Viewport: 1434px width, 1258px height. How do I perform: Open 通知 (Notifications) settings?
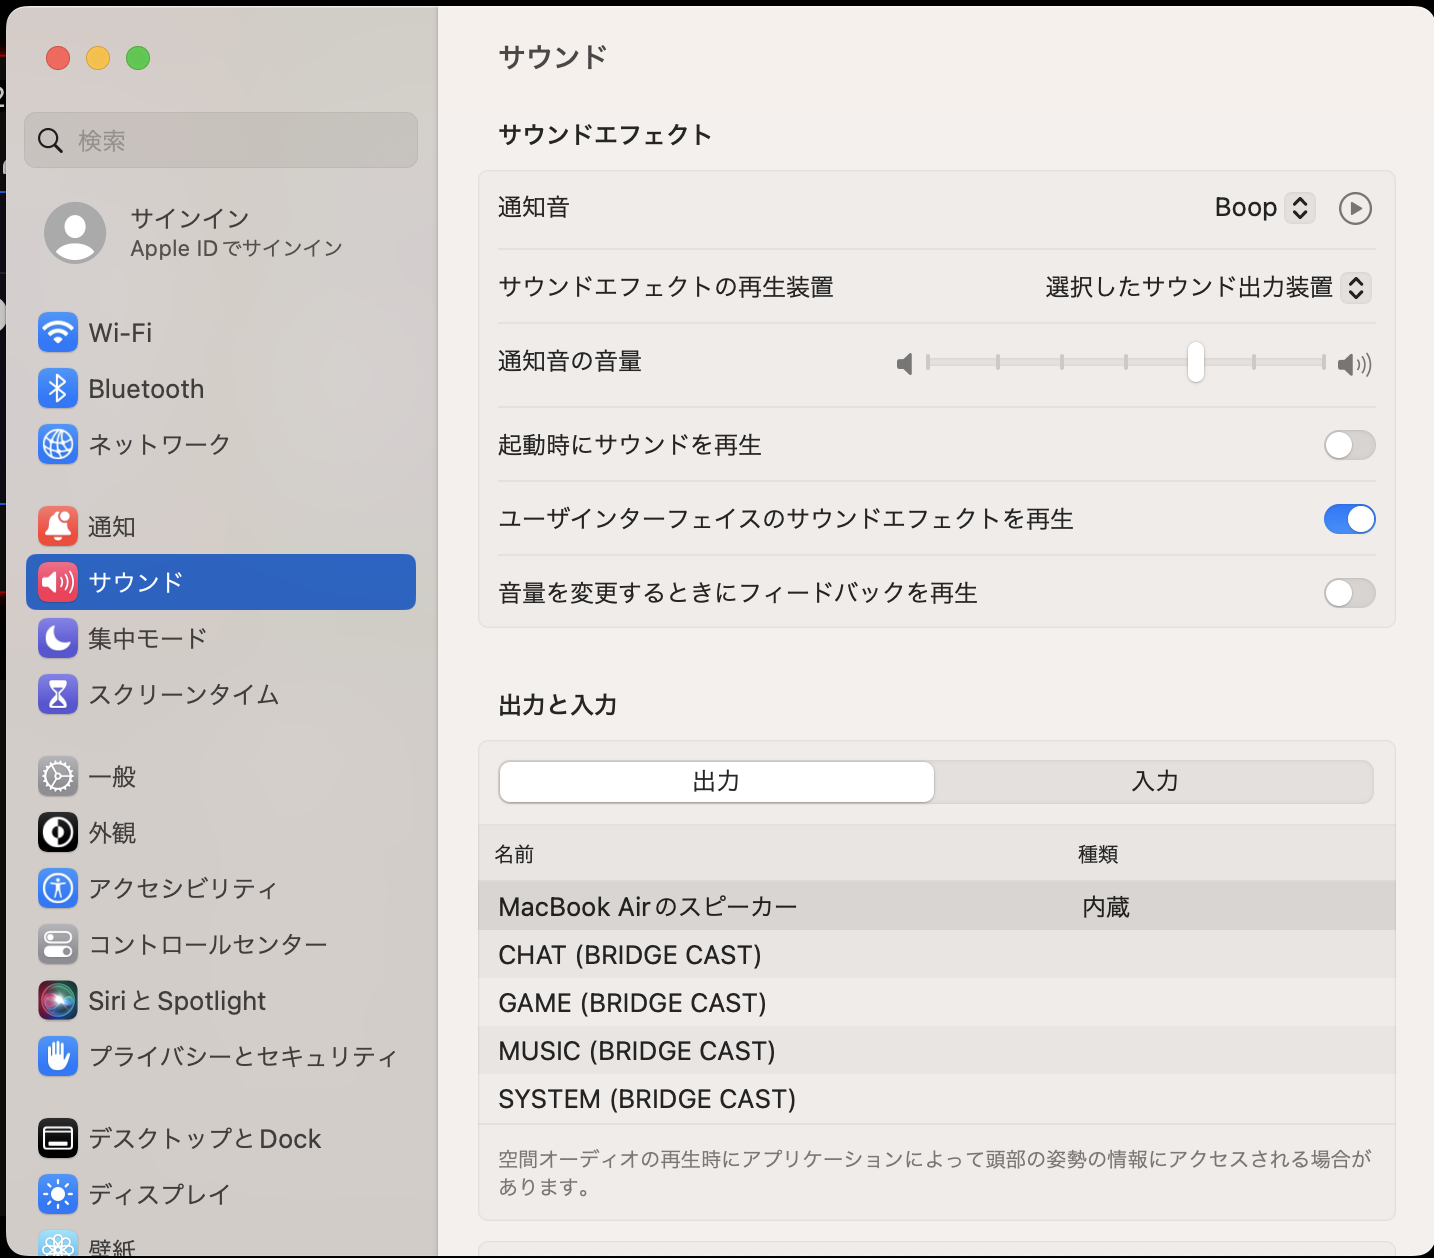(x=111, y=526)
